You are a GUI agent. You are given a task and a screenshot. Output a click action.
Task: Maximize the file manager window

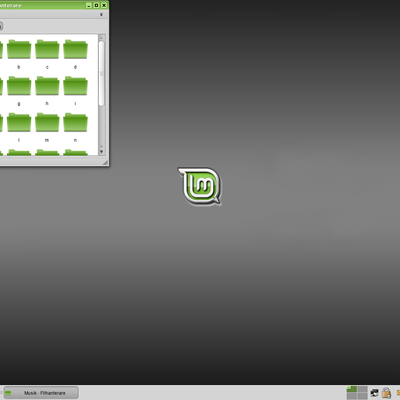pyautogui.click(x=96, y=5)
